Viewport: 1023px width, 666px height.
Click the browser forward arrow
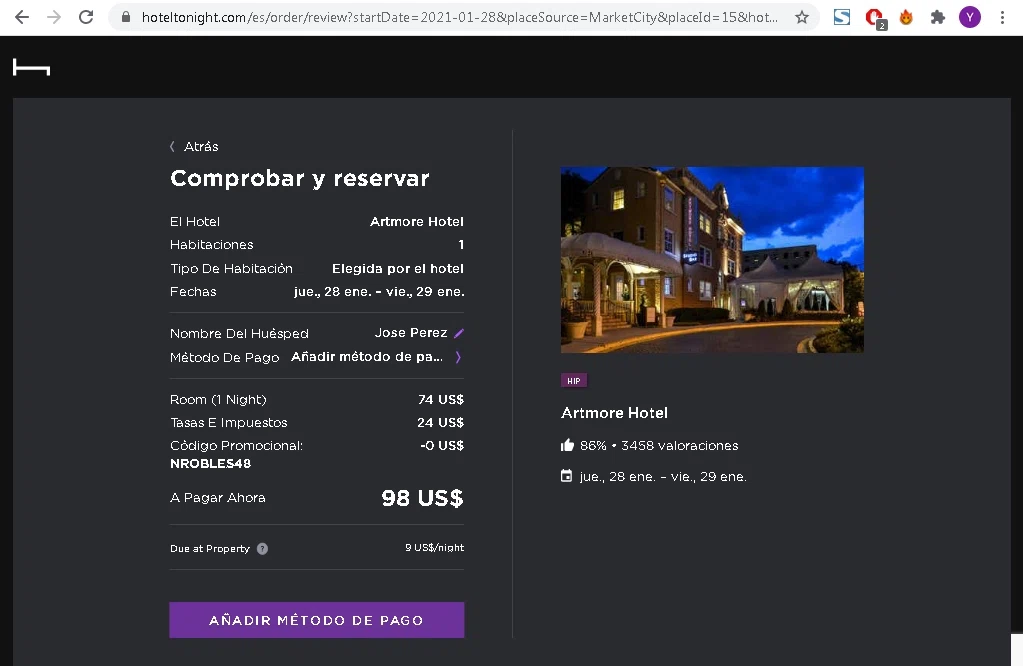pos(53,17)
